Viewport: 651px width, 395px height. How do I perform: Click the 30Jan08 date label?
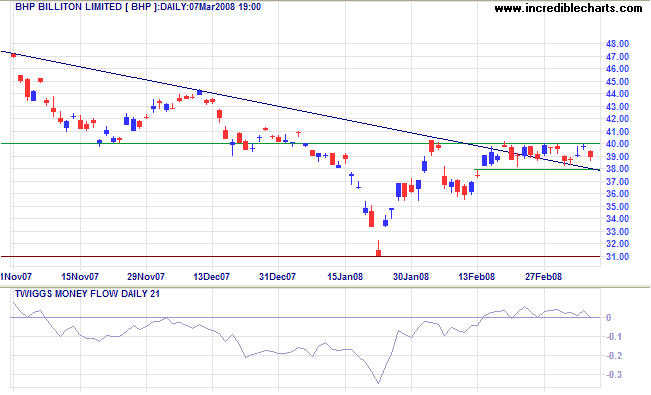click(411, 277)
